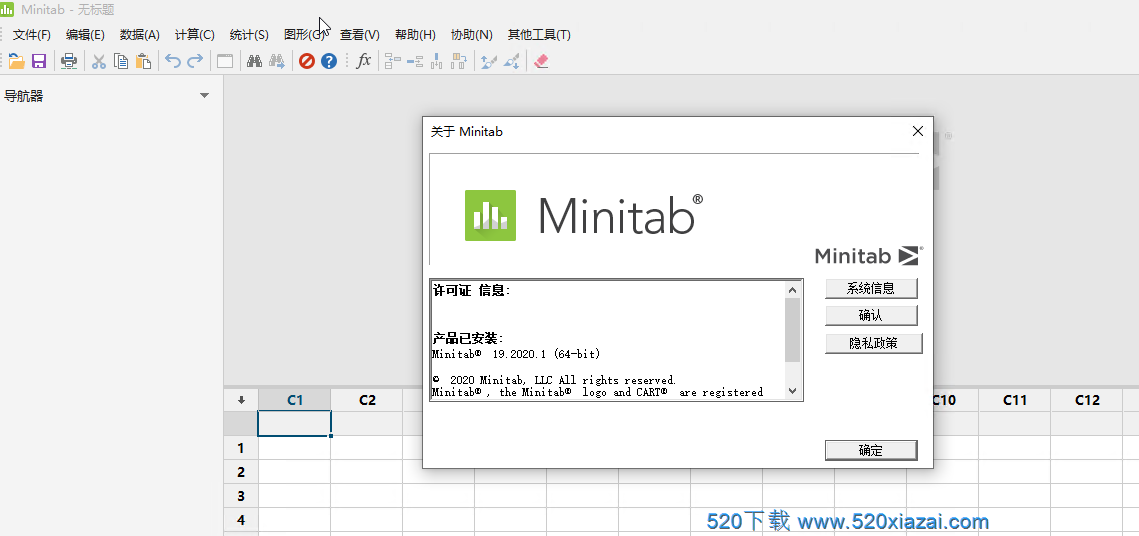This screenshot has height=536, width=1139.
Task: Open the 协助(N) menu
Action: (471, 34)
